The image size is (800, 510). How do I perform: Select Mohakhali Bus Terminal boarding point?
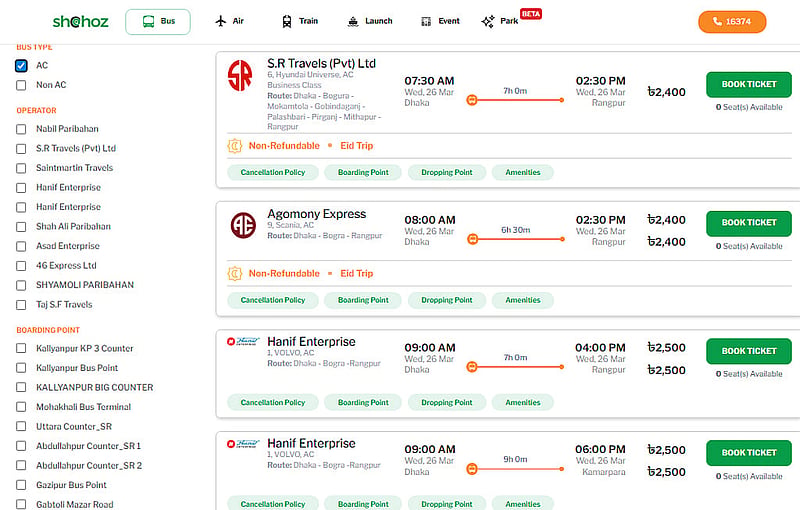(21, 407)
